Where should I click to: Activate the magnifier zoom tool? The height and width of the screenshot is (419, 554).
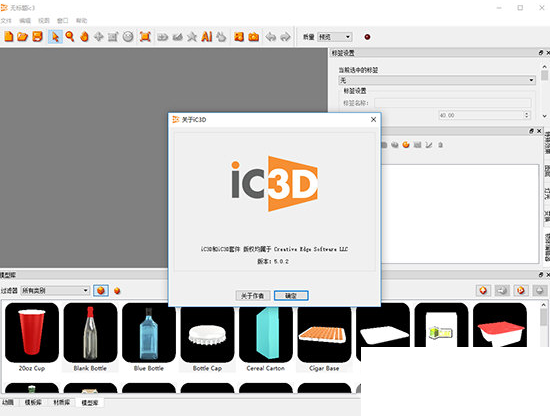(x=70, y=36)
